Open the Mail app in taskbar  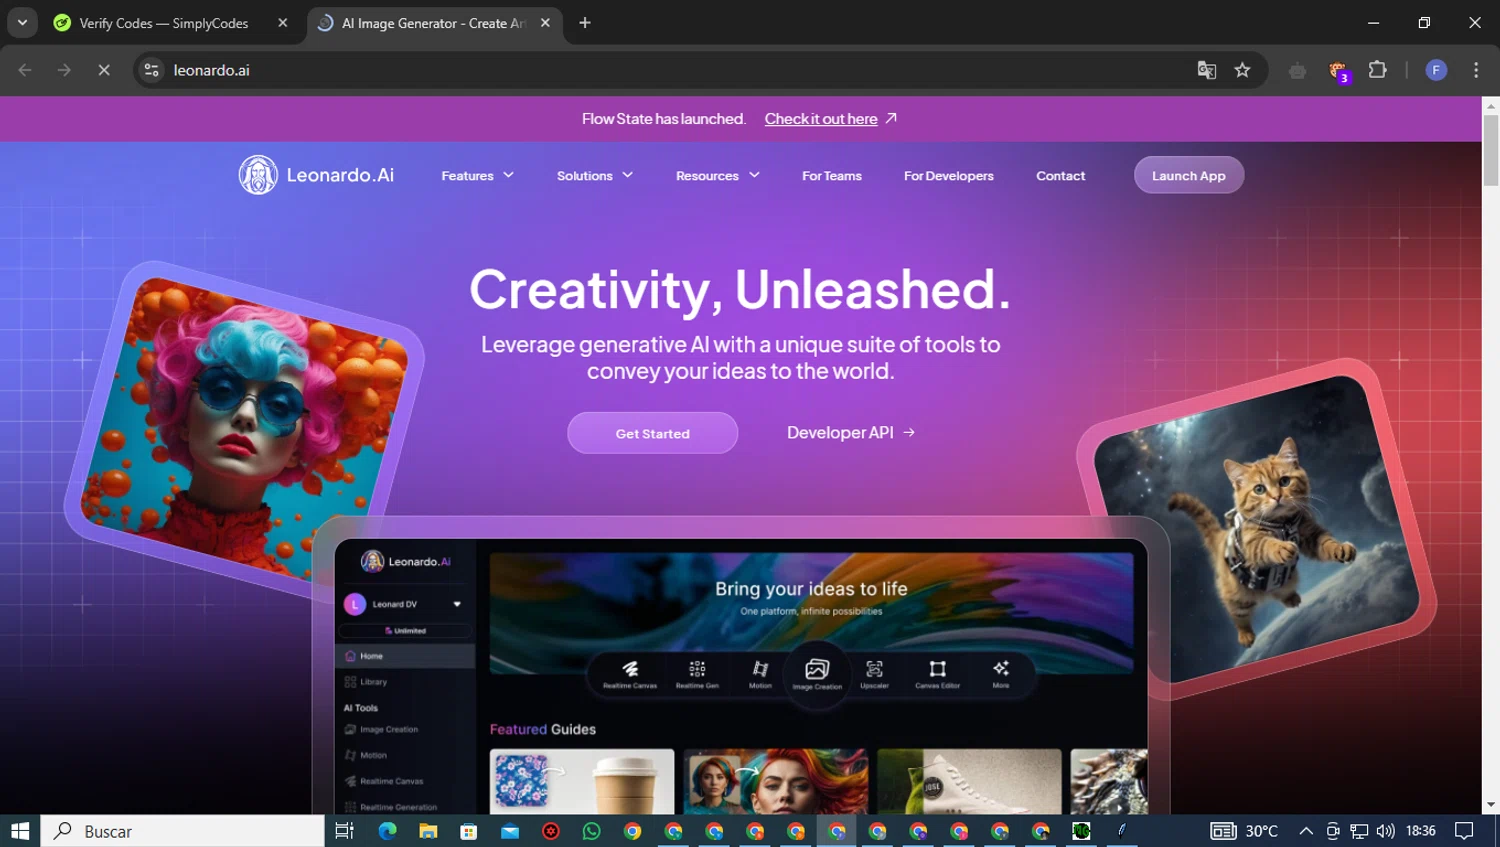(510, 831)
